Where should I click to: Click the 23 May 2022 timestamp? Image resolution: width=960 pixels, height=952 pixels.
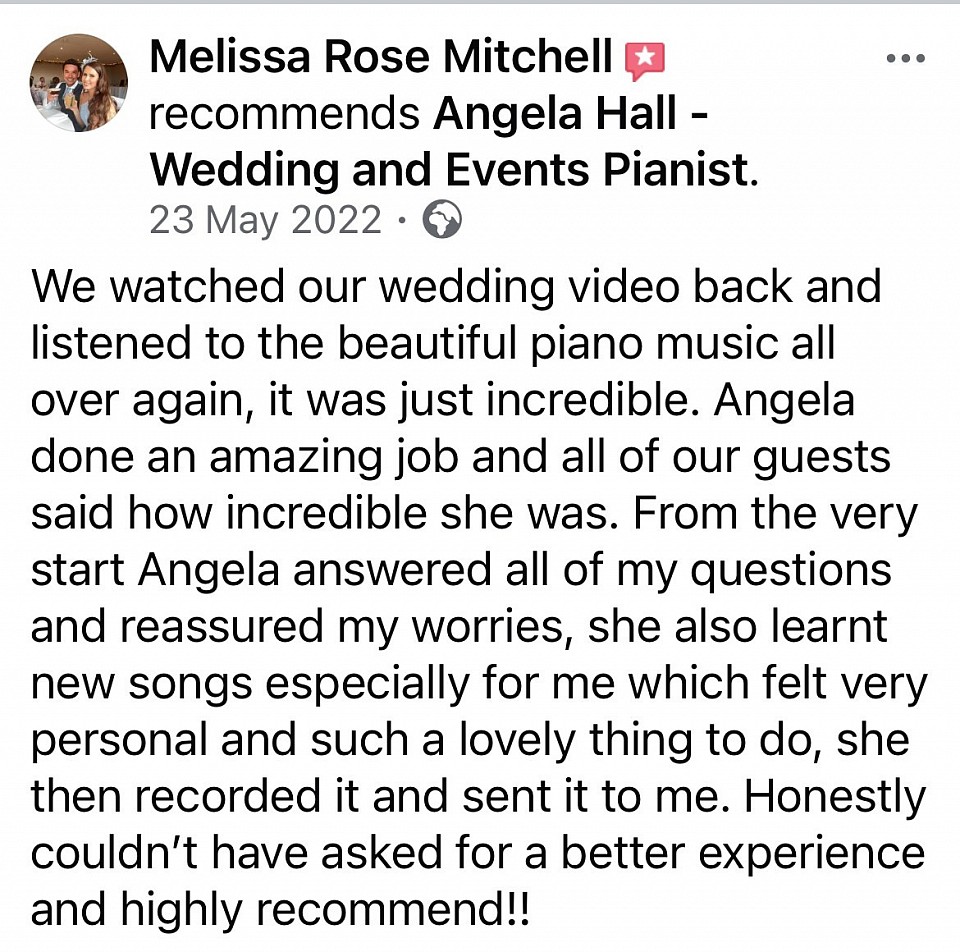(265, 221)
